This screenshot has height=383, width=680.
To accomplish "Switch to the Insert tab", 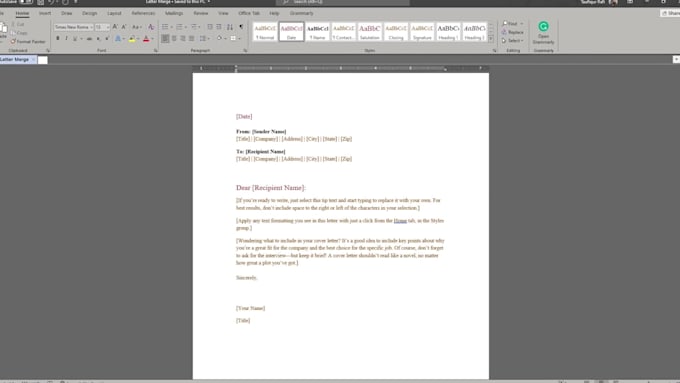I will [45, 13].
